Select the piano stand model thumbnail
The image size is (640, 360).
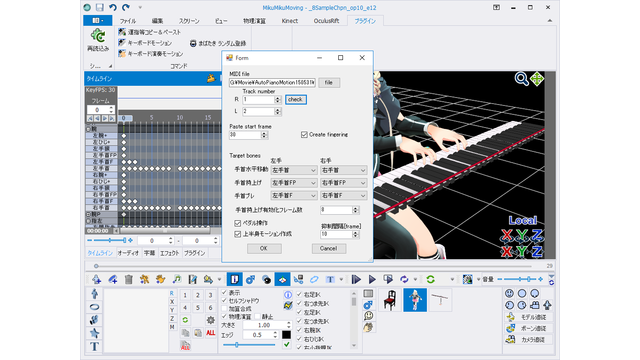point(440,300)
